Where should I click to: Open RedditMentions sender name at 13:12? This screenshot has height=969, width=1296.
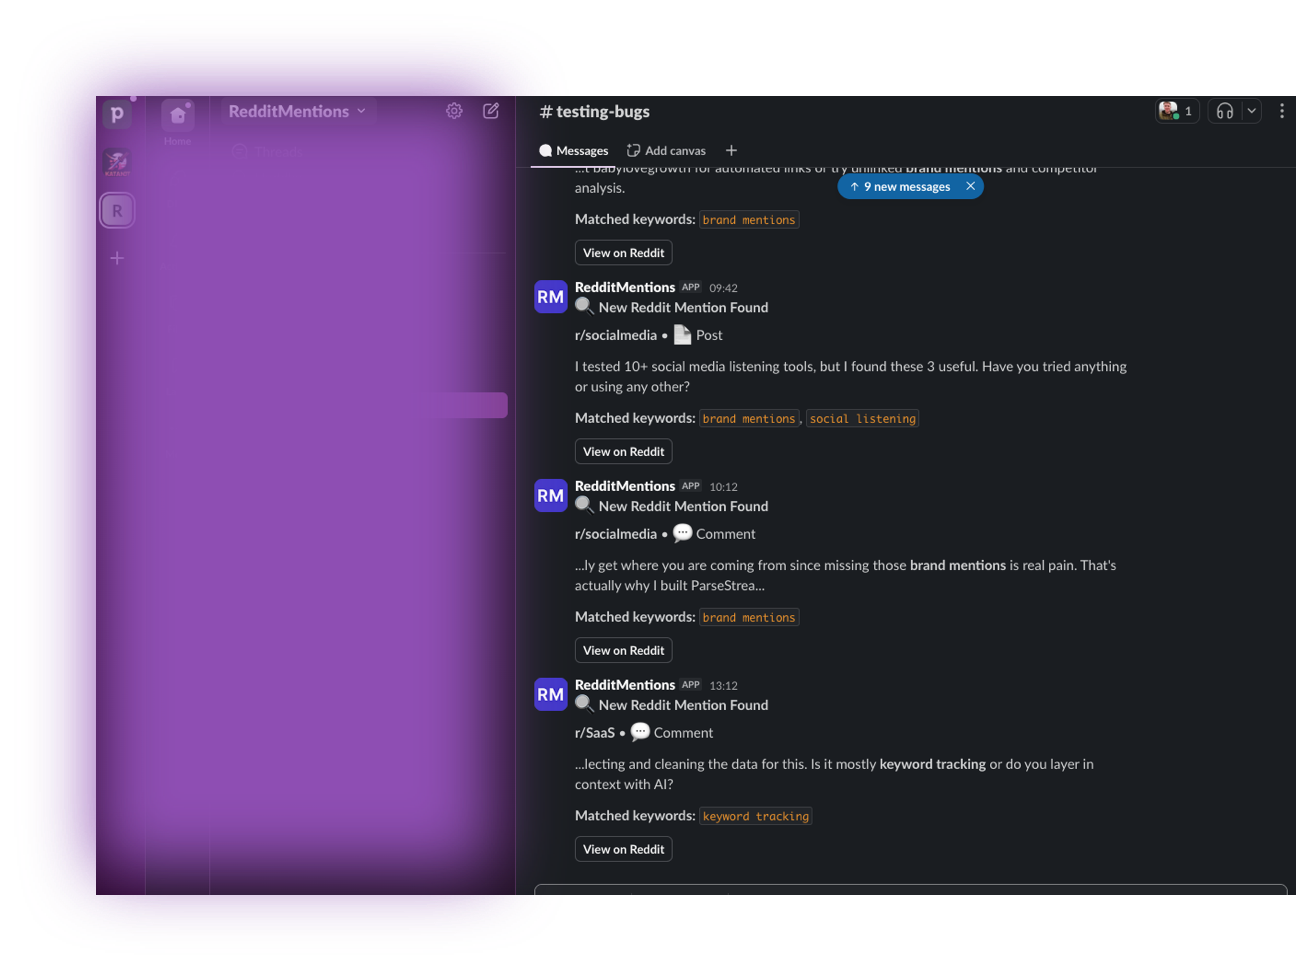point(625,685)
